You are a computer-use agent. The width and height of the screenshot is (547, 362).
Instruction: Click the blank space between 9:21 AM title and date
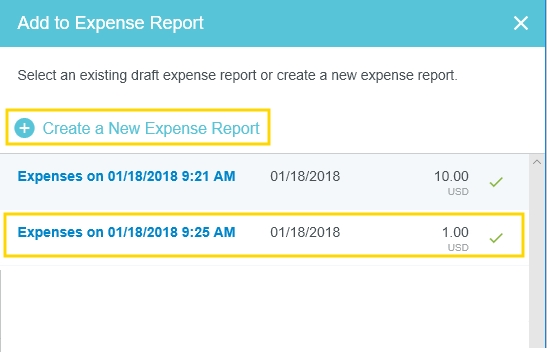(253, 176)
